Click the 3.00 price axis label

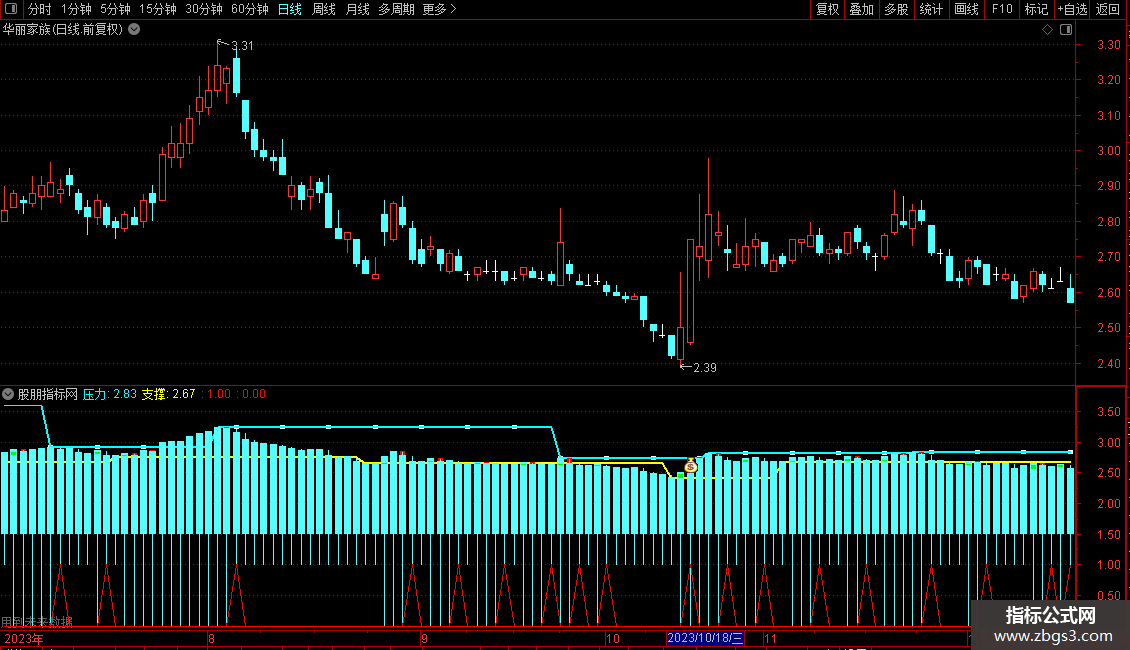[x=1108, y=151]
